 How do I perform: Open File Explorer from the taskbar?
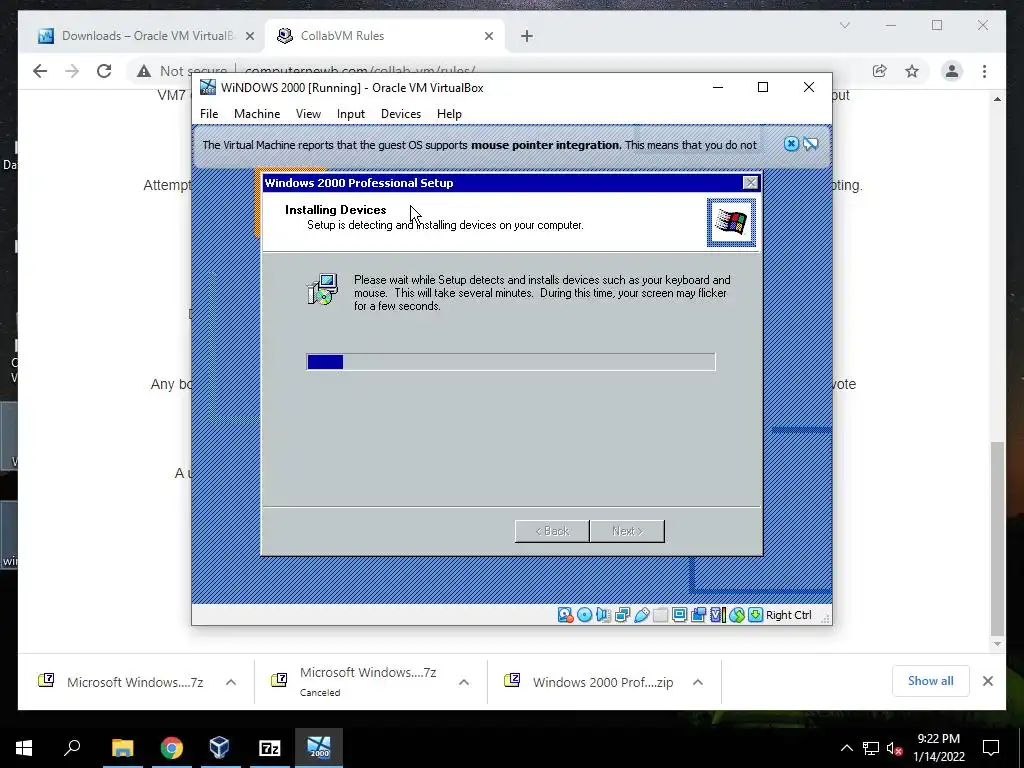pyautogui.click(x=122, y=748)
